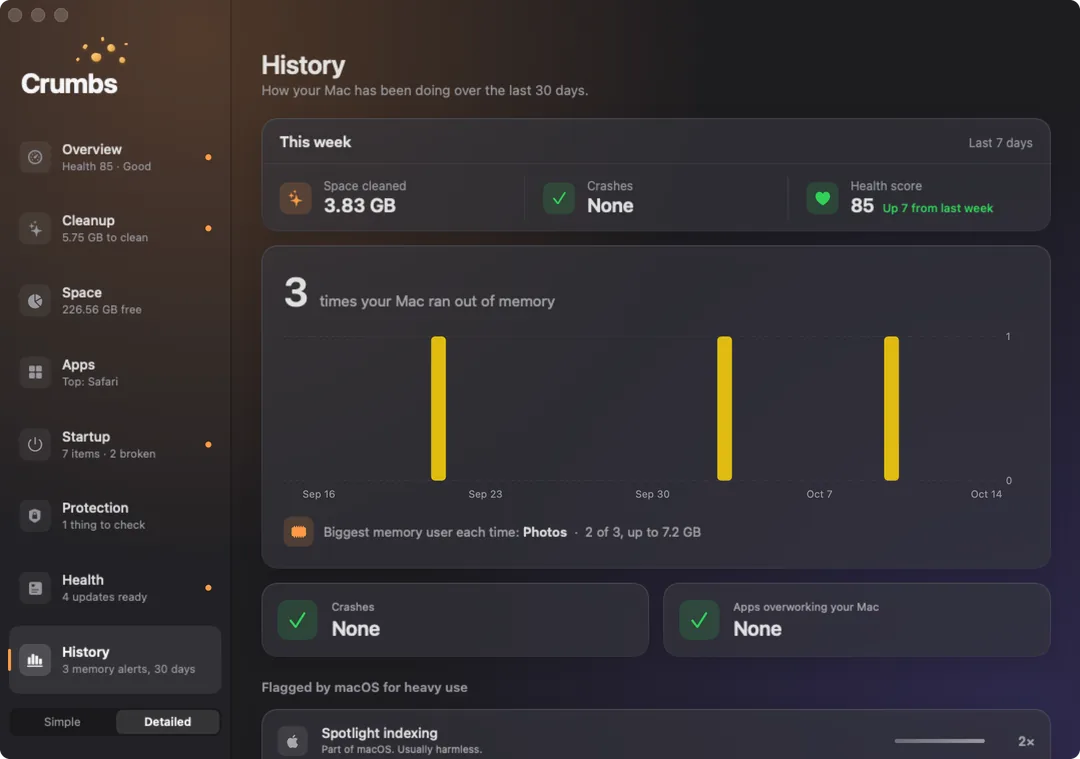Viewport: 1080px width, 759px height.
Task: Open the Apps overworking your Mac card
Action: click(856, 620)
